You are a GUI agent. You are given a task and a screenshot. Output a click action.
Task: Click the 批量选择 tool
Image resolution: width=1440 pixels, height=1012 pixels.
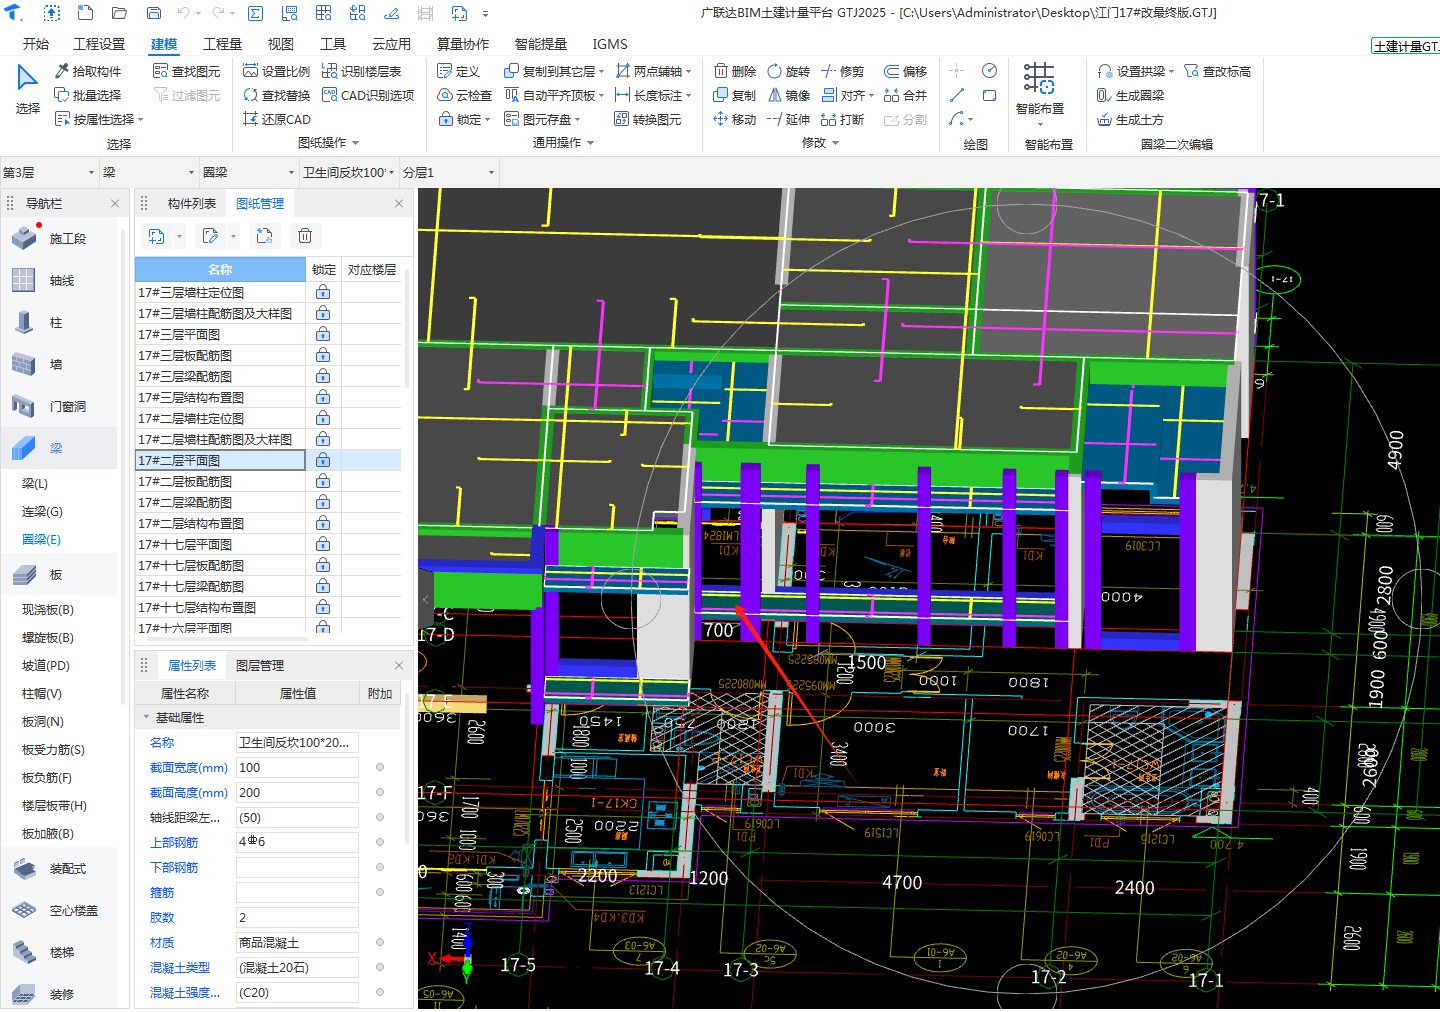[x=88, y=95]
